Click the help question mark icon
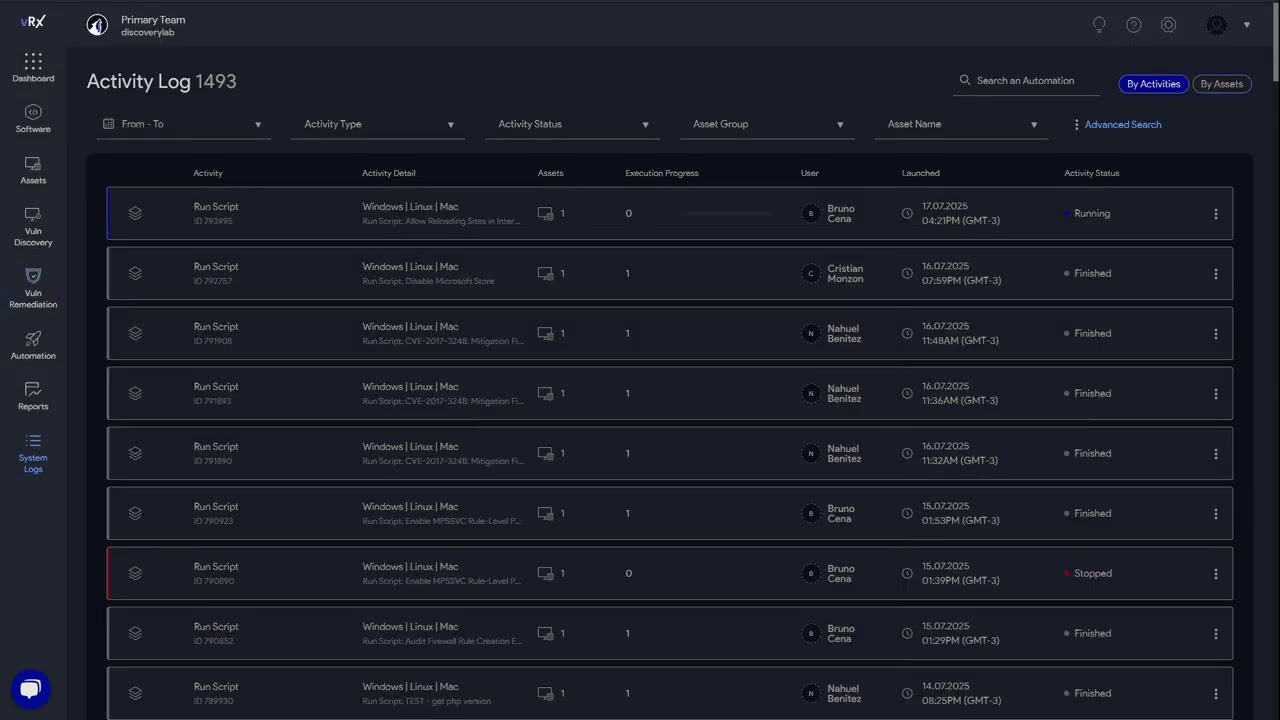 (1134, 25)
